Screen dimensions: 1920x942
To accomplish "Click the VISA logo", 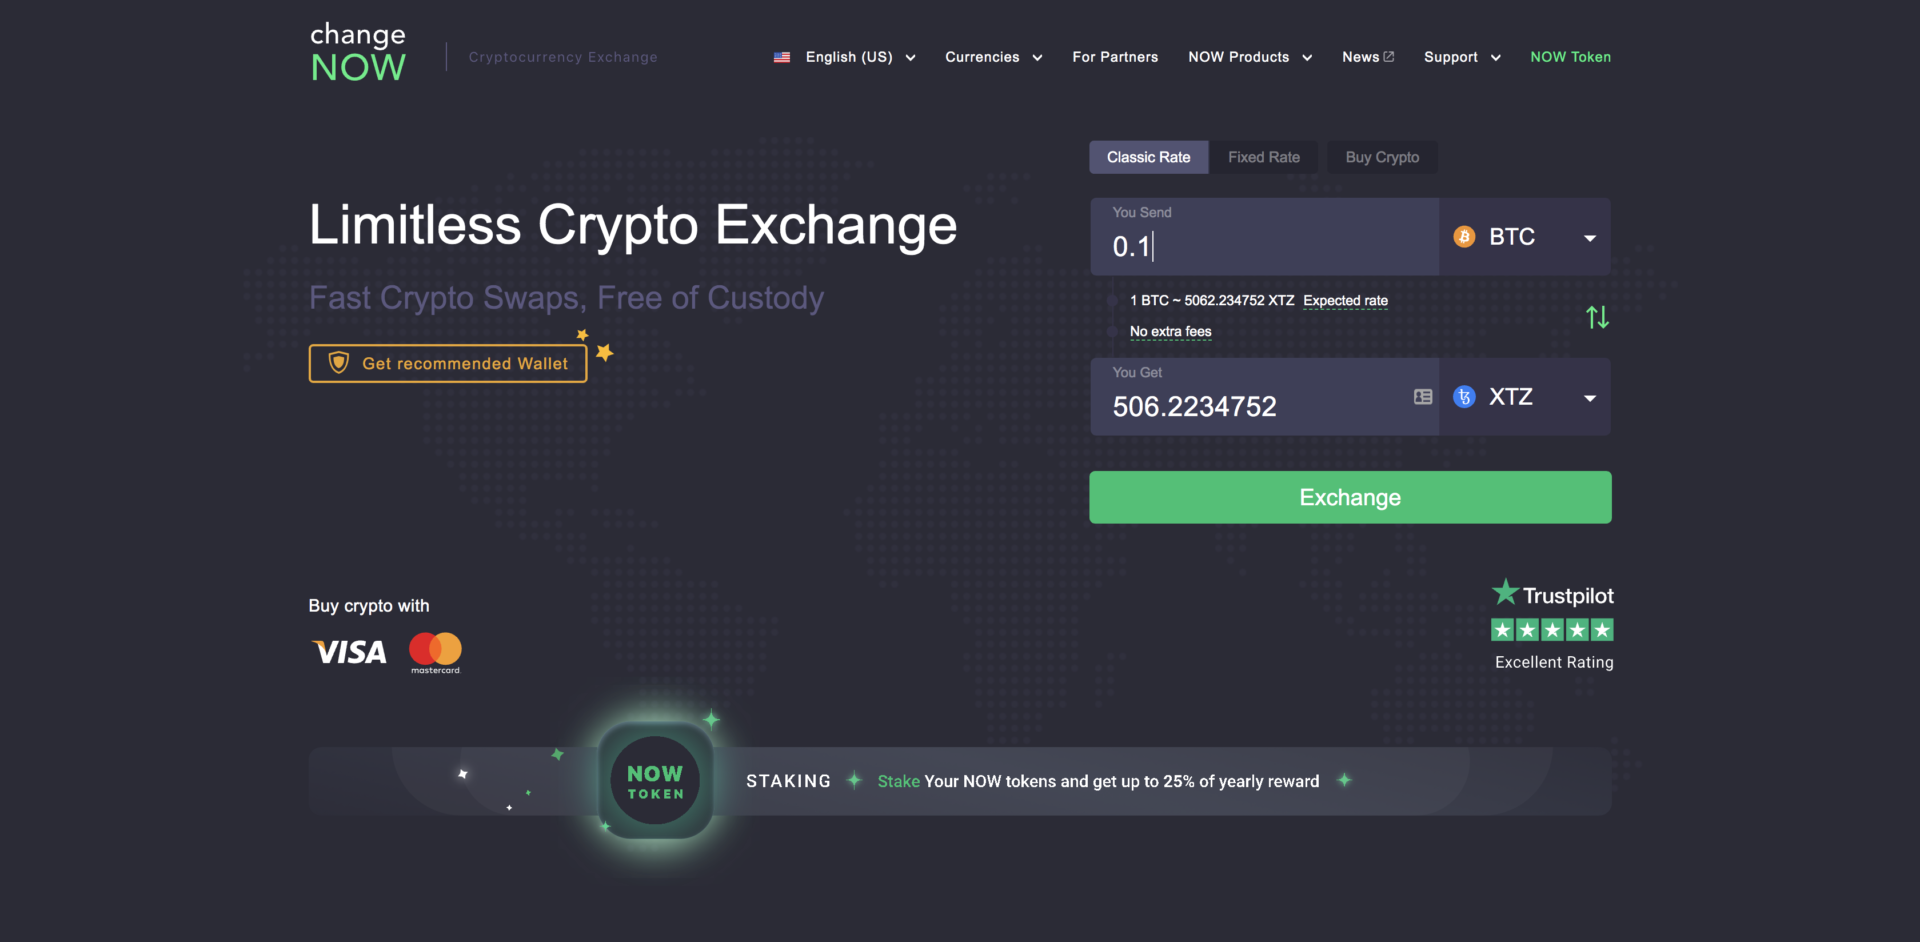I will (x=349, y=653).
